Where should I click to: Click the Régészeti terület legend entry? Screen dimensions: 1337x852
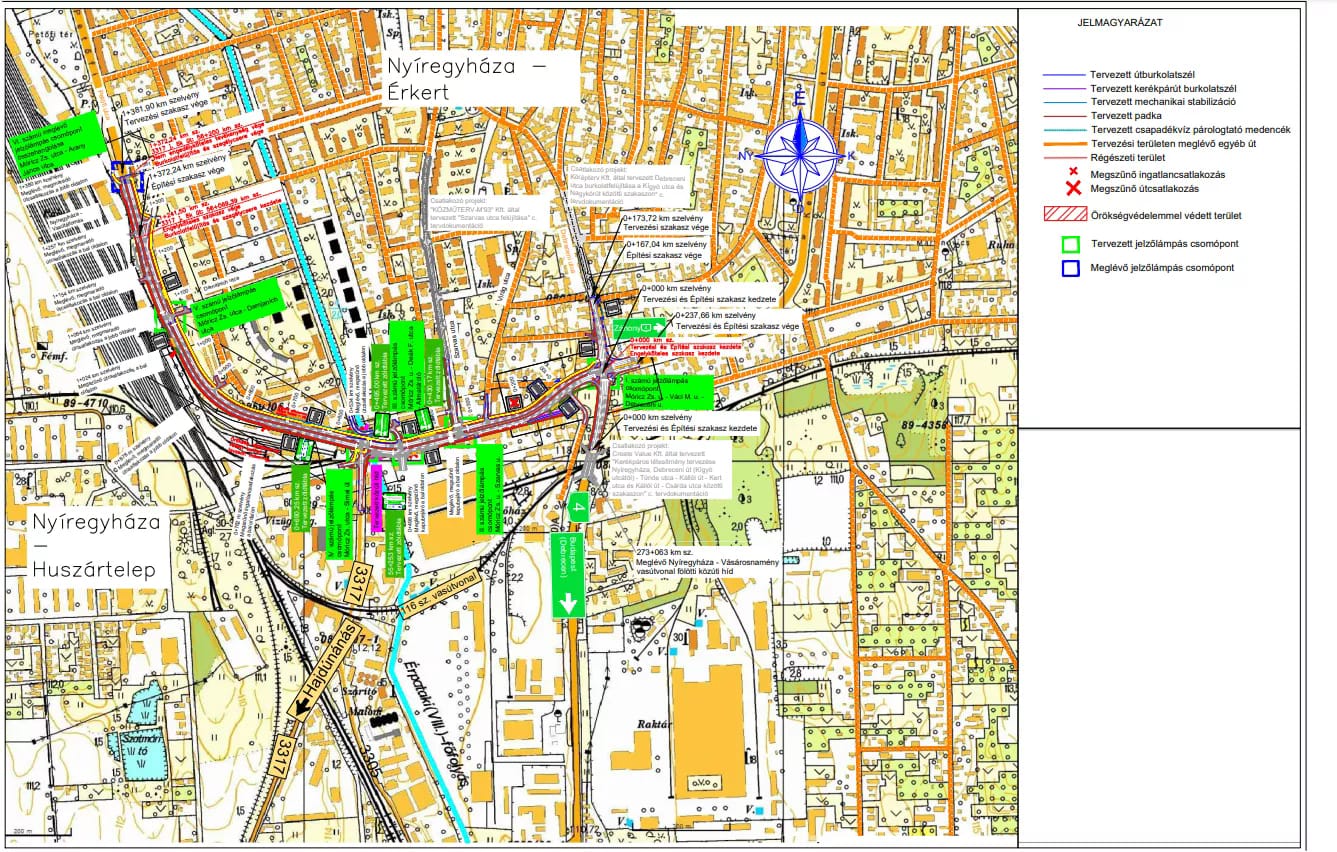[1128, 158]
